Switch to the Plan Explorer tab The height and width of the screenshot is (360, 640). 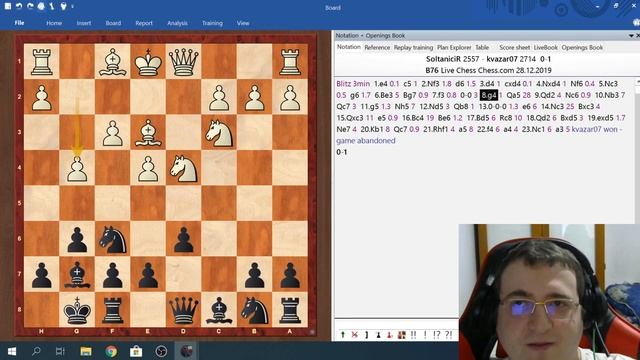coord(454,47)
